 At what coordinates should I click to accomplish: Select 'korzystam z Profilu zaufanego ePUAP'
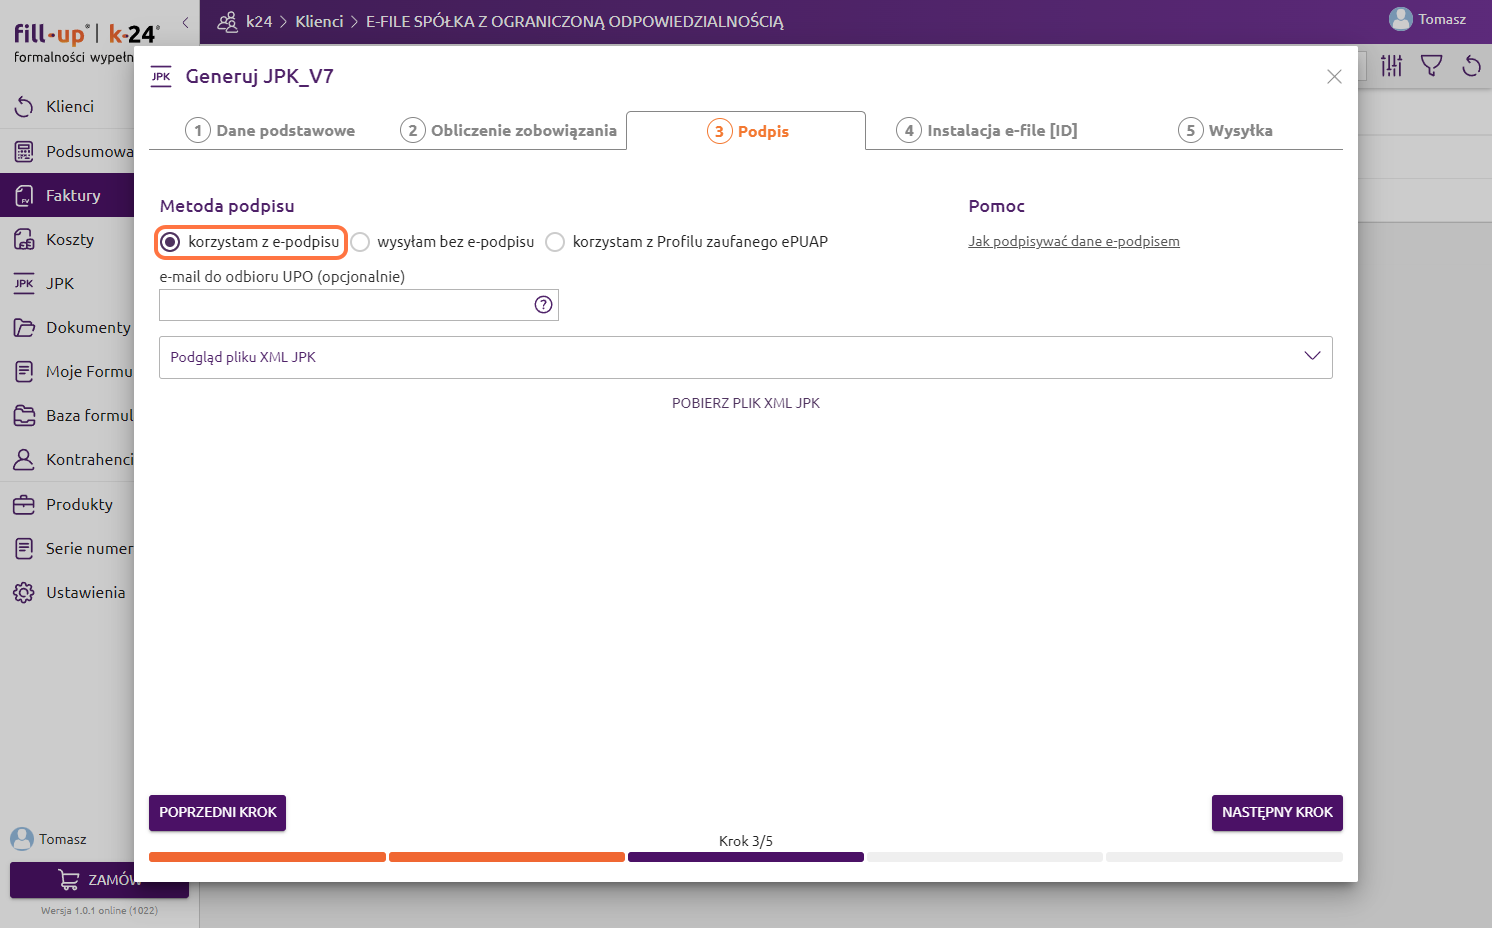(556, 242)
